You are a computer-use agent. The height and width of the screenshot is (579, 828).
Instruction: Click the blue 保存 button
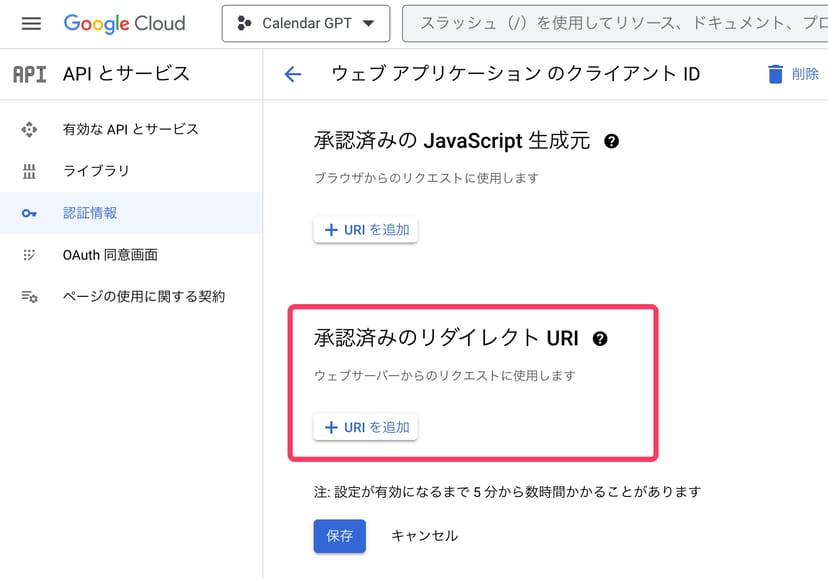tap(339, 536)
